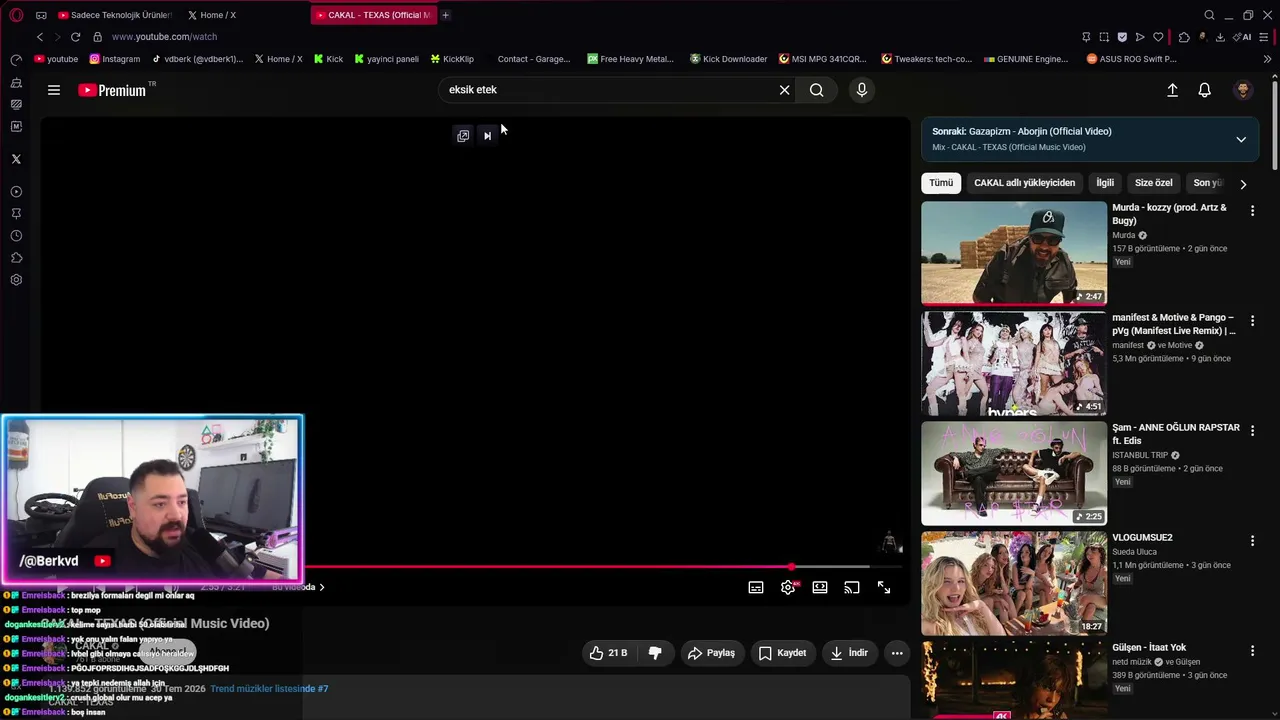Image resolution: width=1280 pixels, height=720 pixels.
Task: Submit search with the magnifier button
Action: tap(817, 90)
